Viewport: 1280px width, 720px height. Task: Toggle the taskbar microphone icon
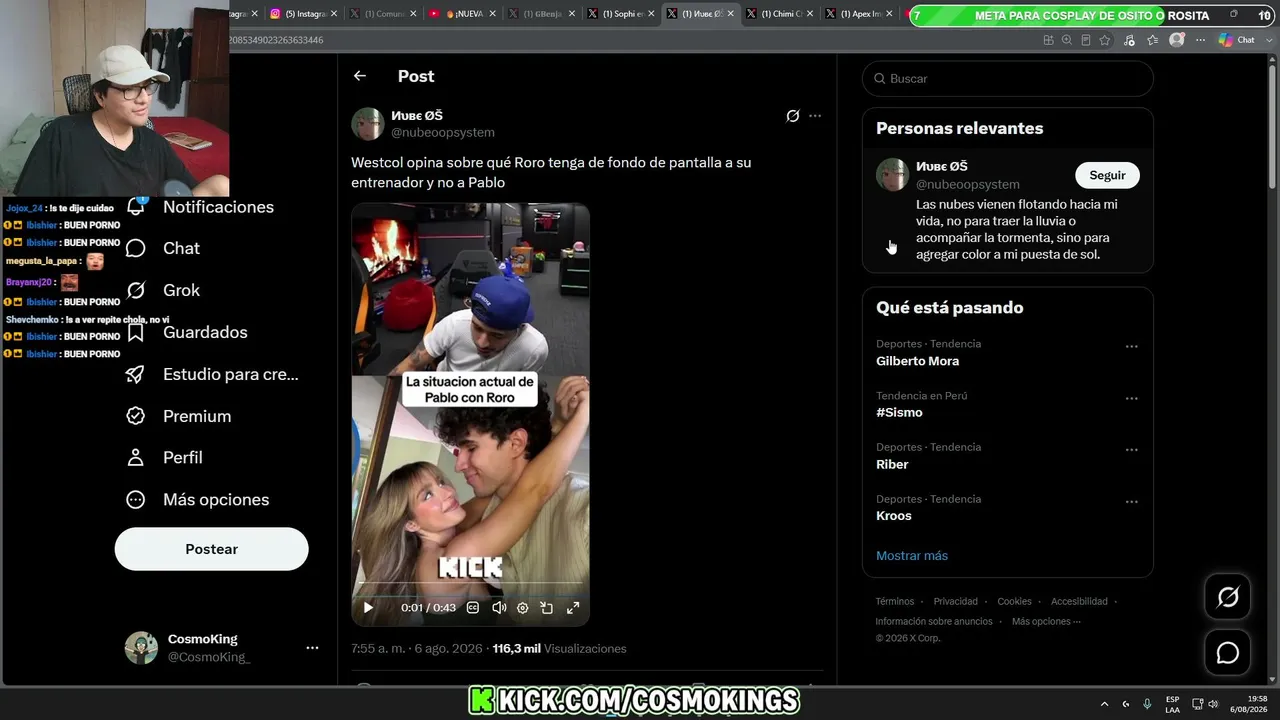tap(1147, 704)
